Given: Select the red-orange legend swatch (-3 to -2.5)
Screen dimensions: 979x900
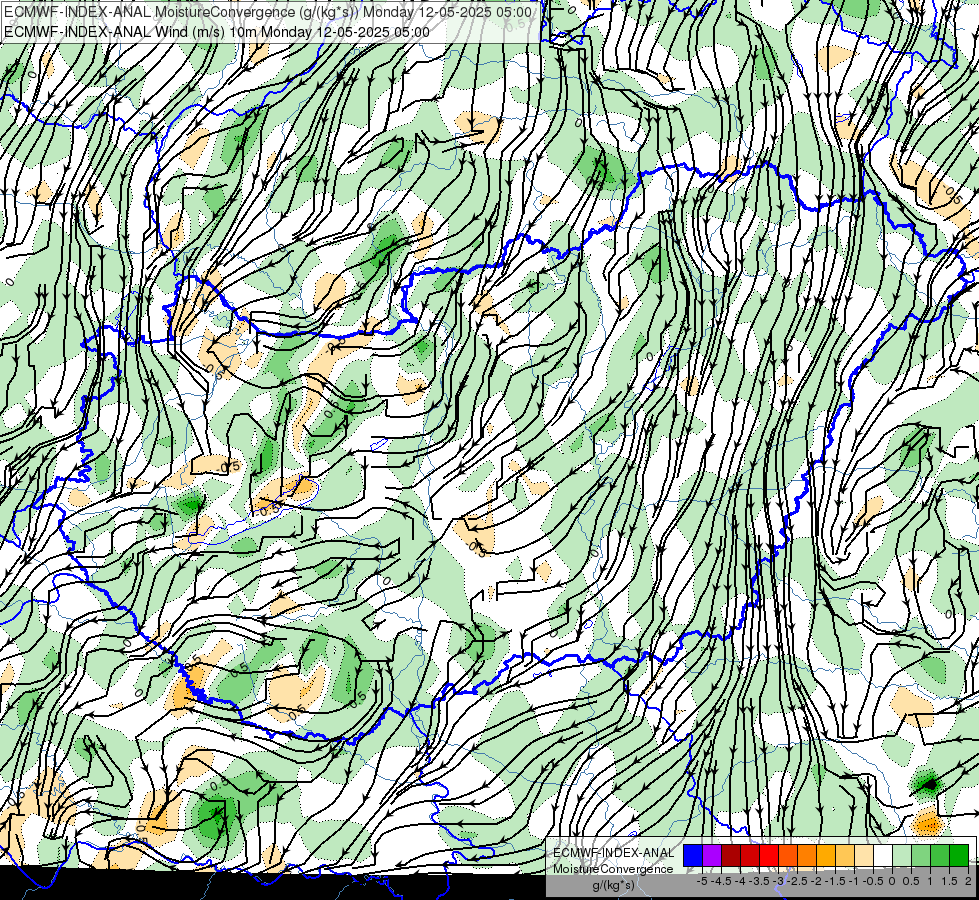Looking at the screenshot, I should 788,855.
